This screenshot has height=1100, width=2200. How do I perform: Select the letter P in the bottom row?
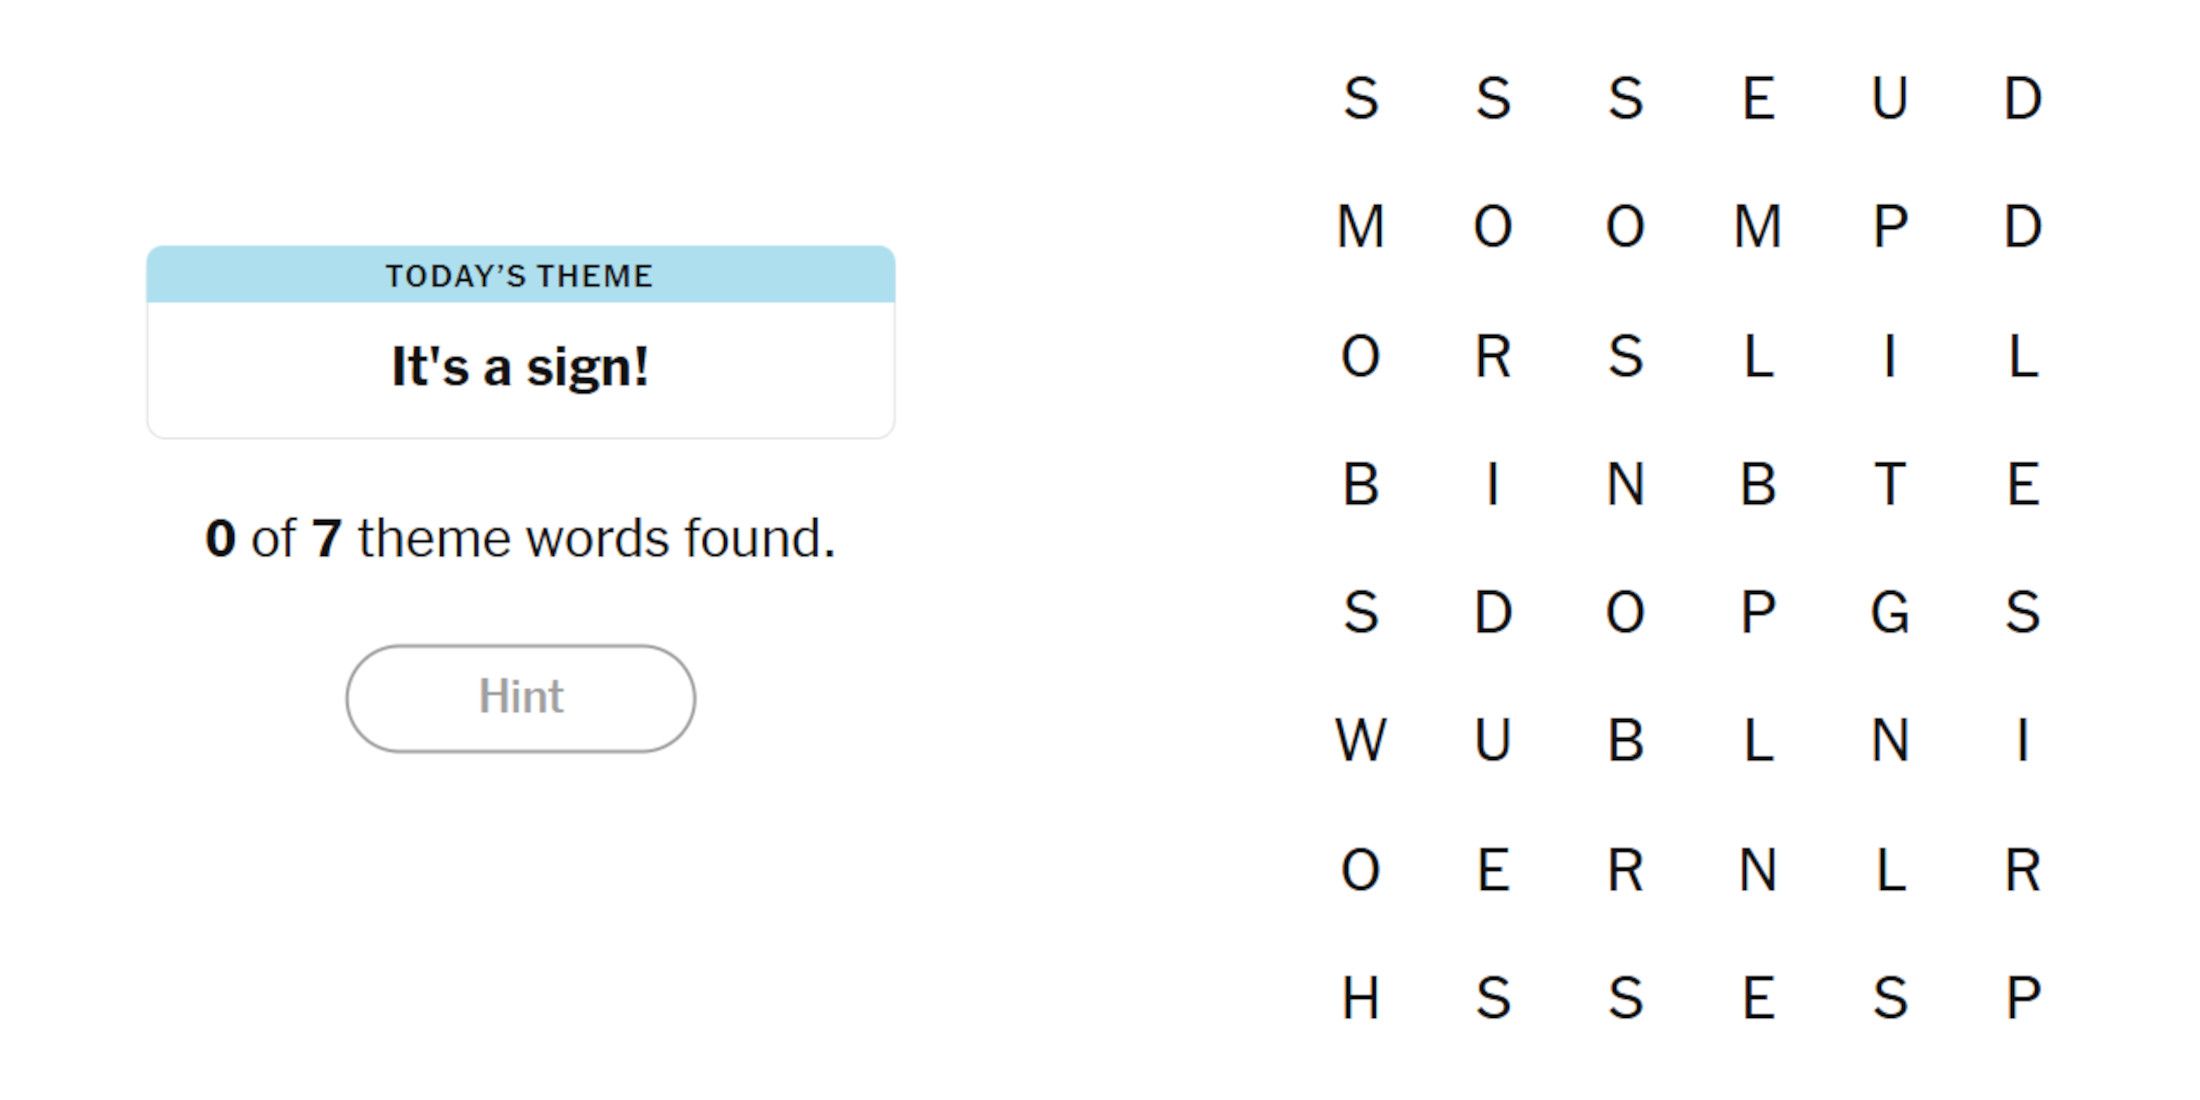point(2022,998)
